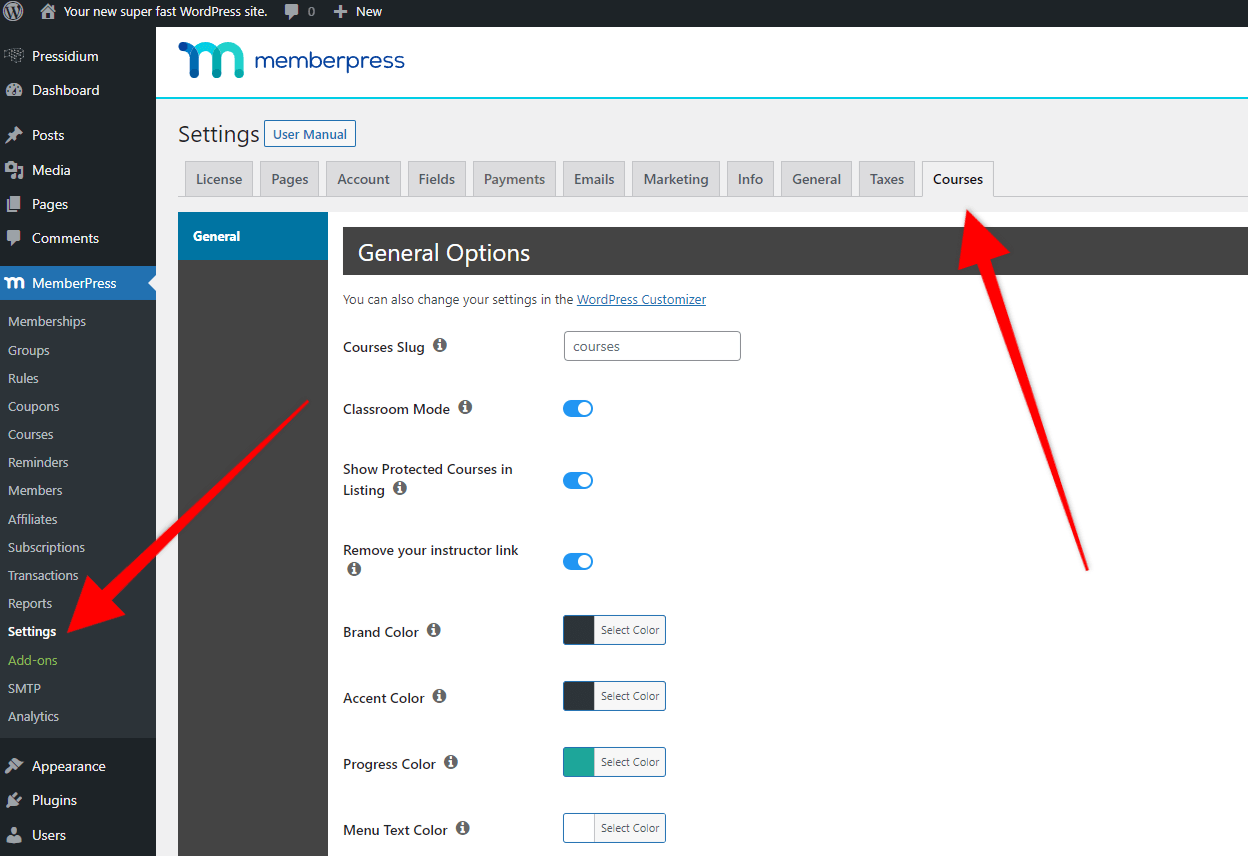Click info icon beside Progress Color

[x=451, y=762]
